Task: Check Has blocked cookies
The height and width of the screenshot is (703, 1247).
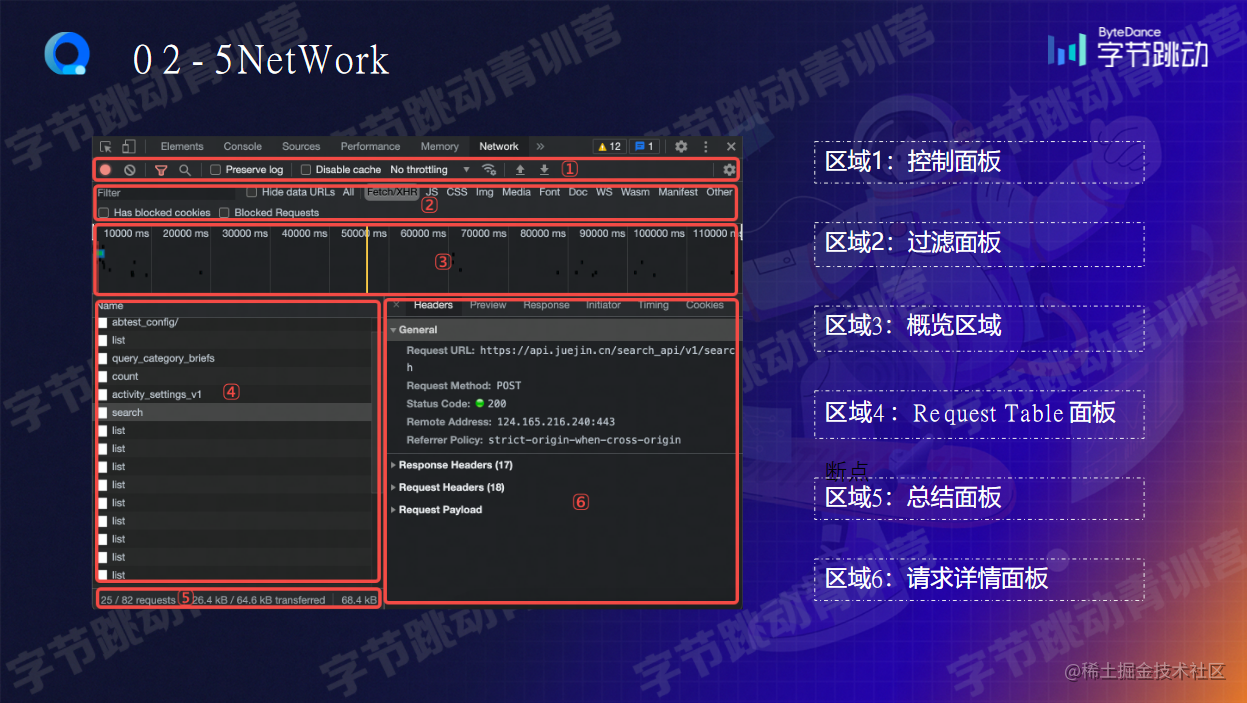Action: tap(104, 212)
